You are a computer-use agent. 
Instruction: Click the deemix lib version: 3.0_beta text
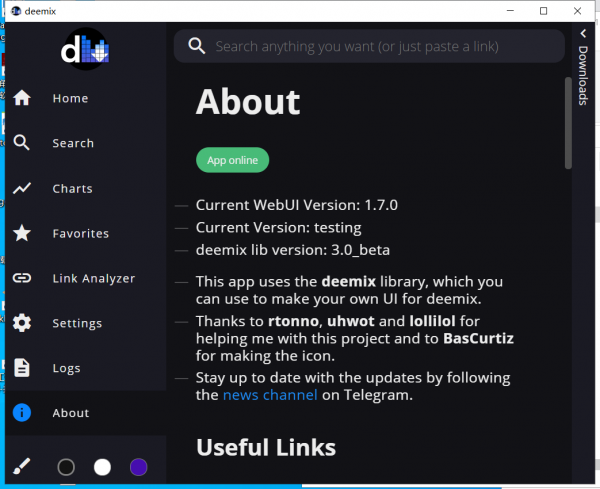pyautogui.click(x=293, y=250)
